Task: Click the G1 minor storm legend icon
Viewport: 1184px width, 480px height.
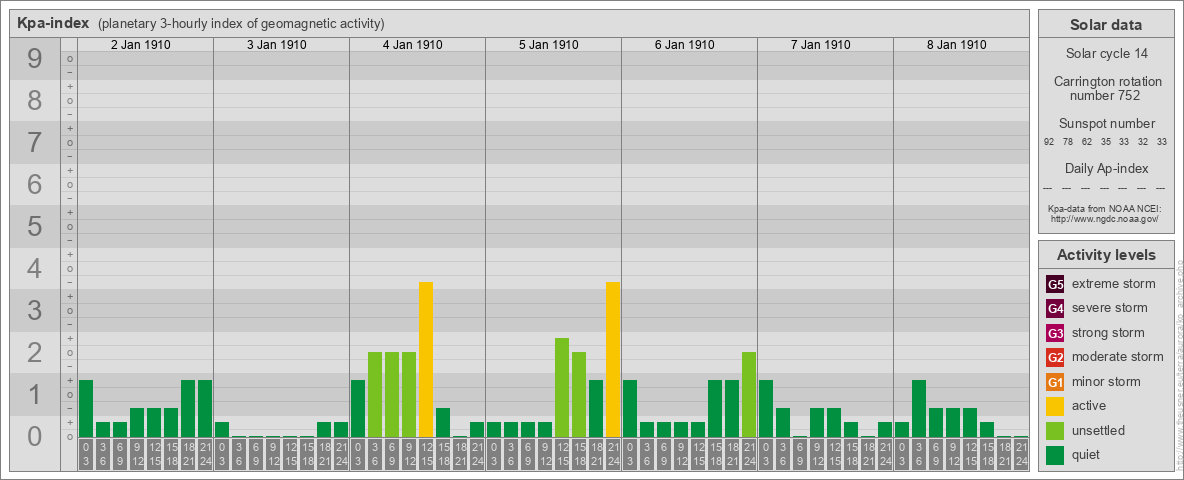Action: click(x=1055, y=382)
